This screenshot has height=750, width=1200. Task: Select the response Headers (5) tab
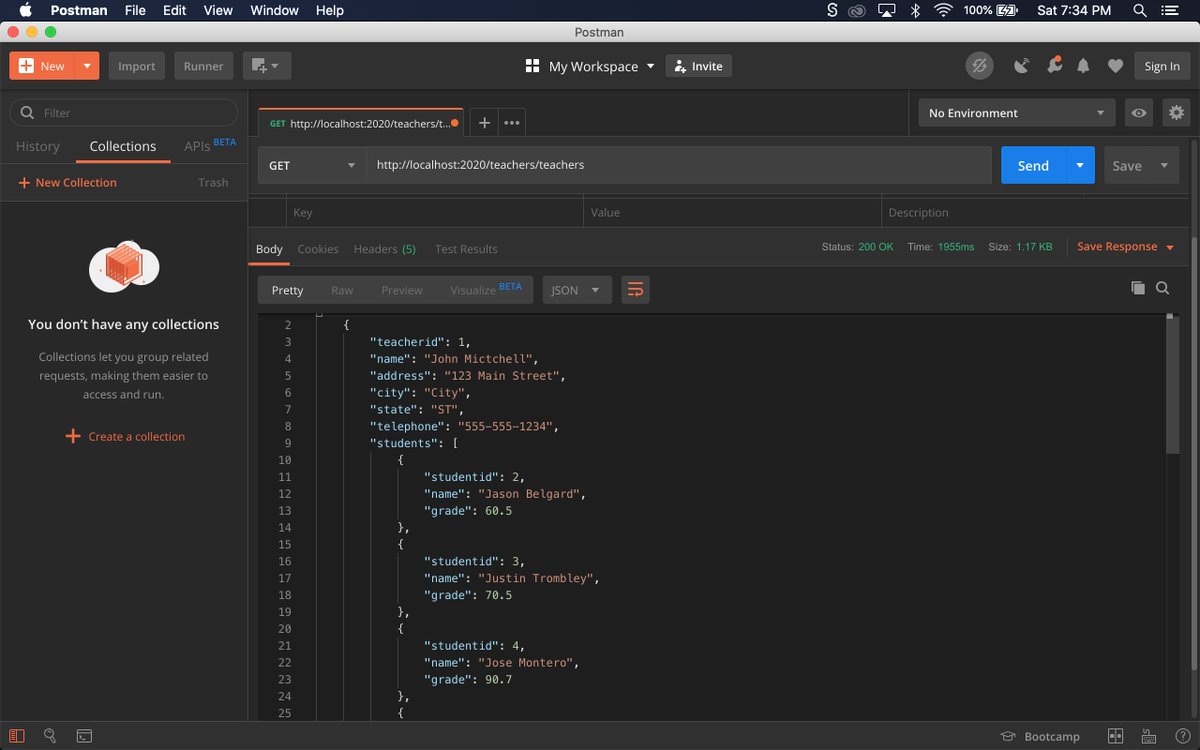click(385, 249)
